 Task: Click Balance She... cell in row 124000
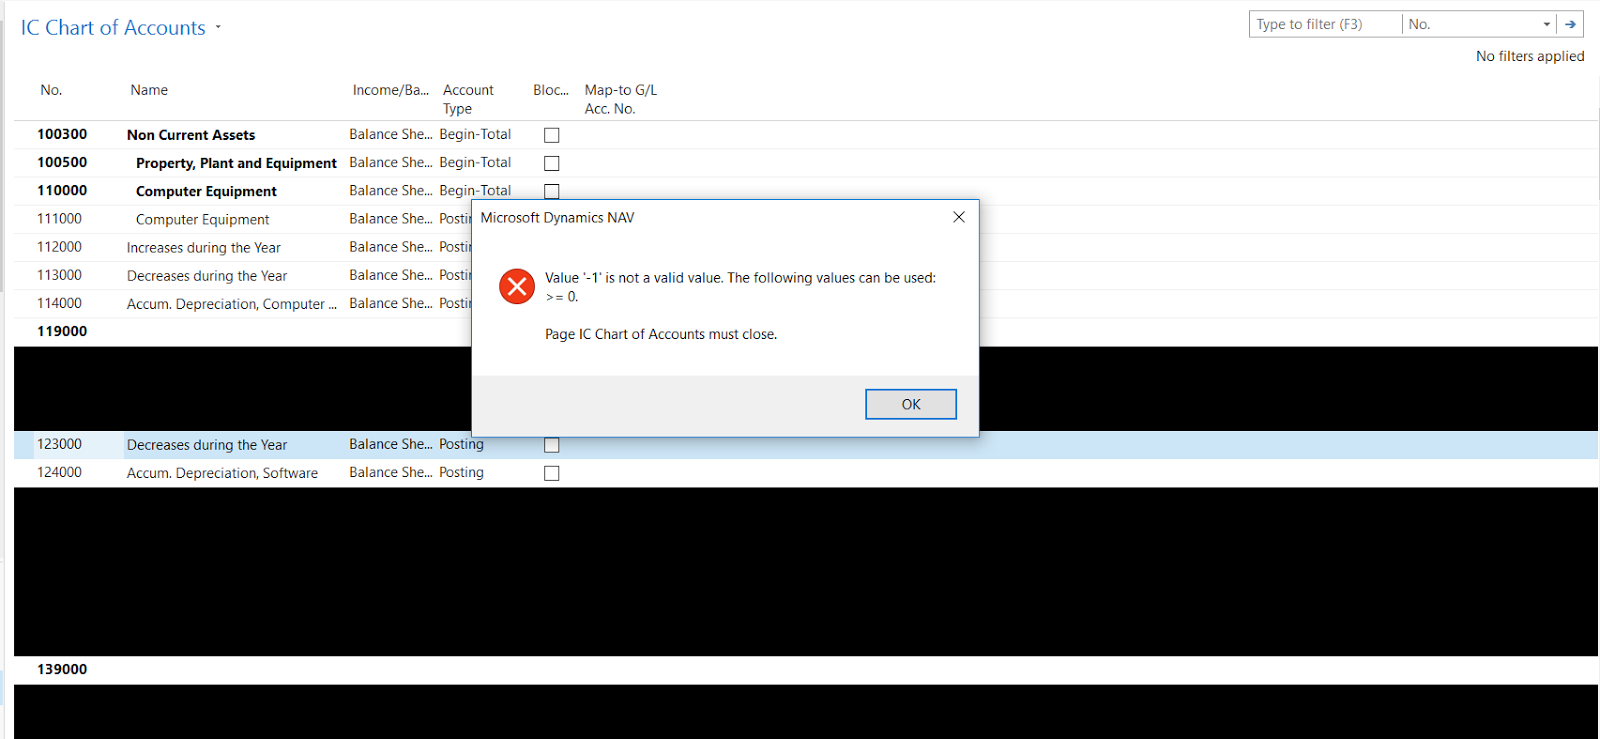(391, 472)
